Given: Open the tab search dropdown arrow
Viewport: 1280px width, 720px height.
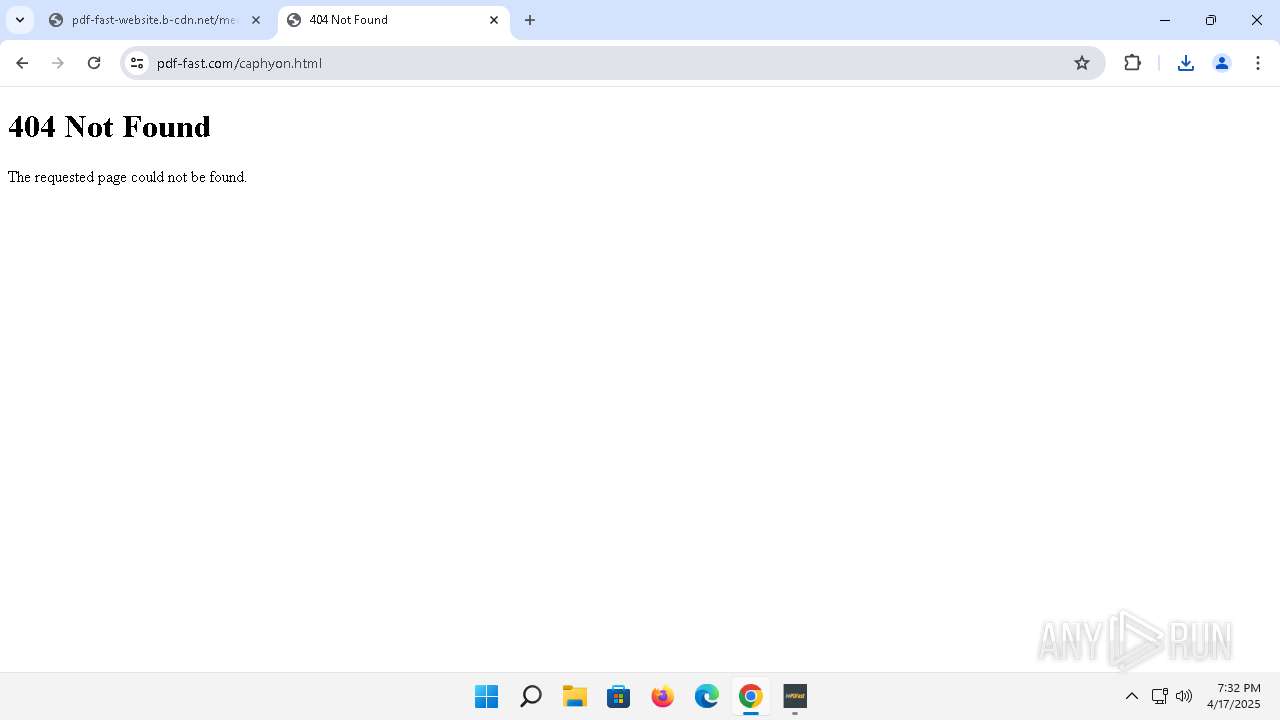Looking at the screenshot, I should point(20,20).
